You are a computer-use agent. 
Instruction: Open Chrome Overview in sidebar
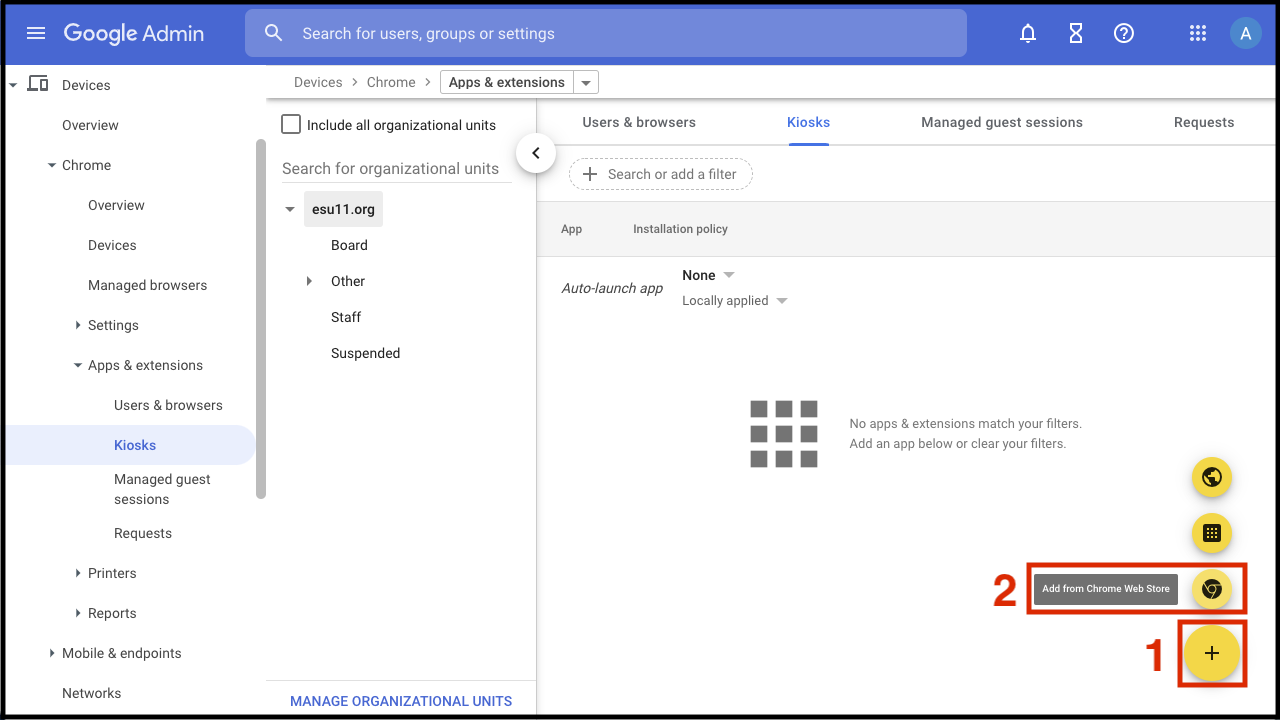pyautogui.click(x=116, y=205)
